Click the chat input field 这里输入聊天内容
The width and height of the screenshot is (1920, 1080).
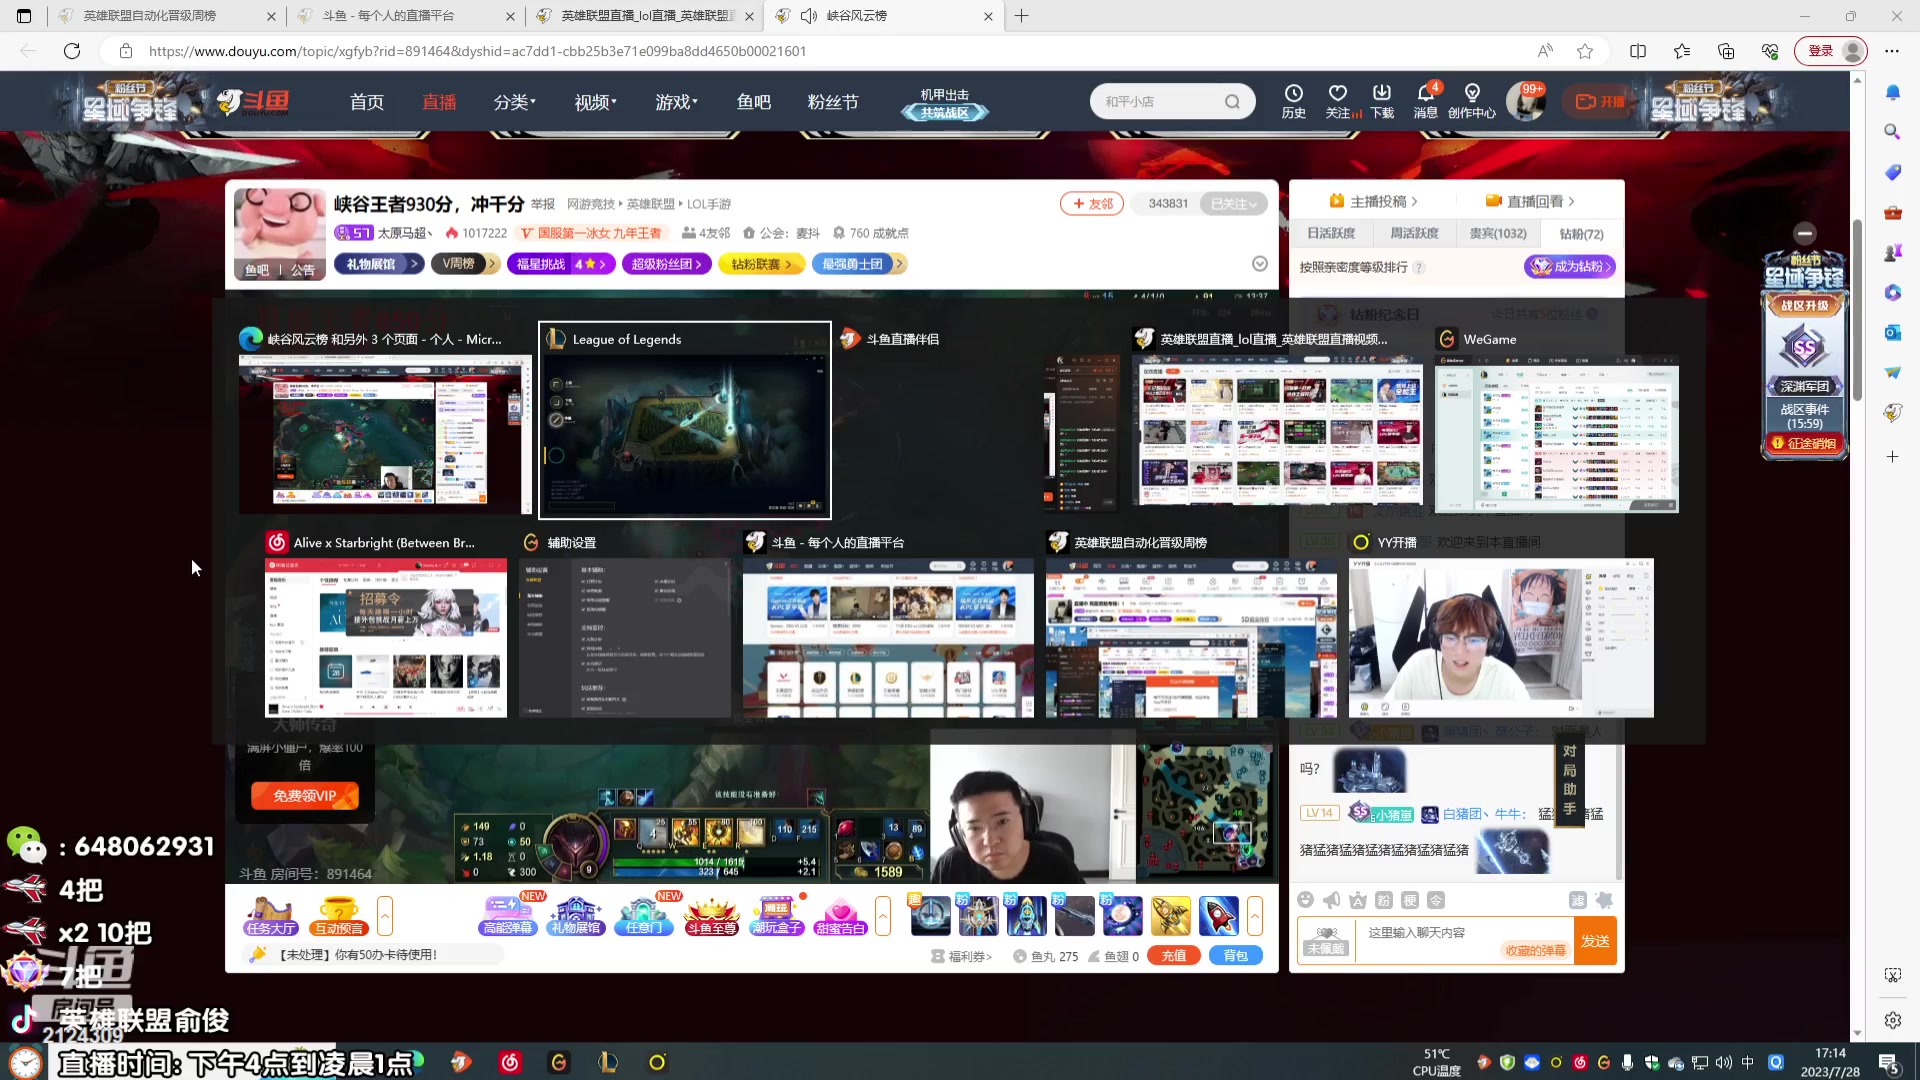tap(1465, 932)
